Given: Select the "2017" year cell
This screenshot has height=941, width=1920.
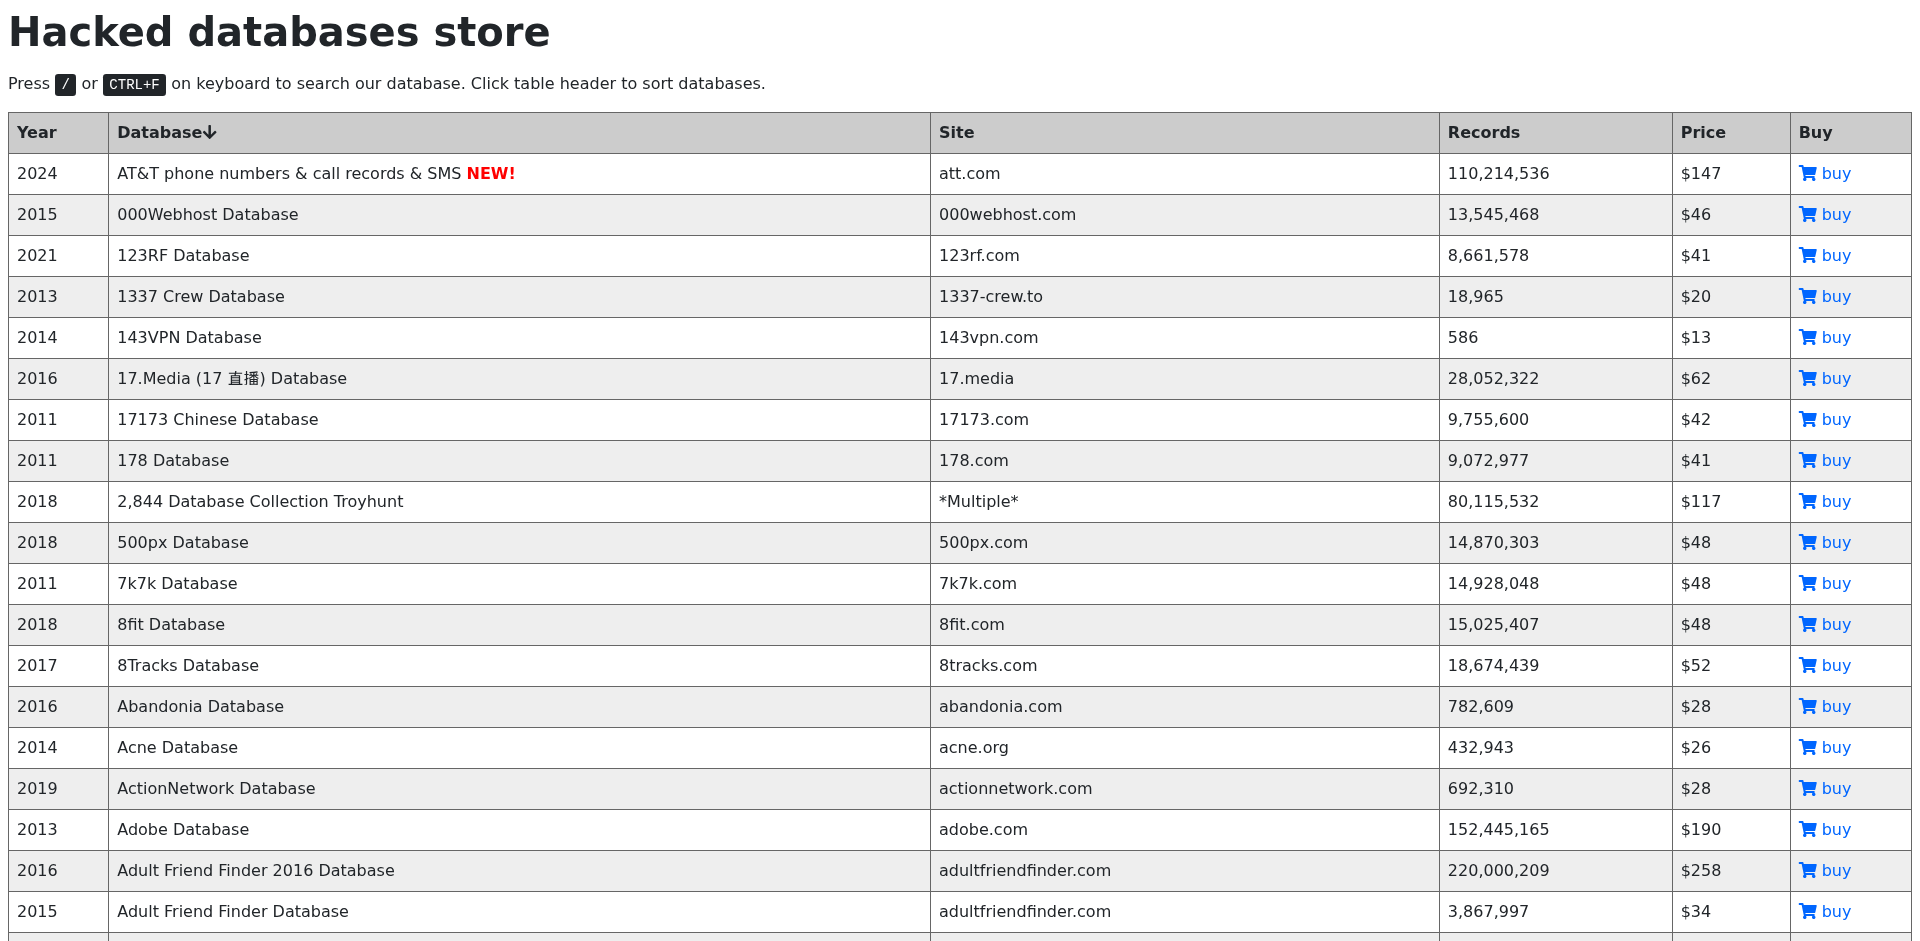Looking at the screenshot, I should [x=58, y=666].
